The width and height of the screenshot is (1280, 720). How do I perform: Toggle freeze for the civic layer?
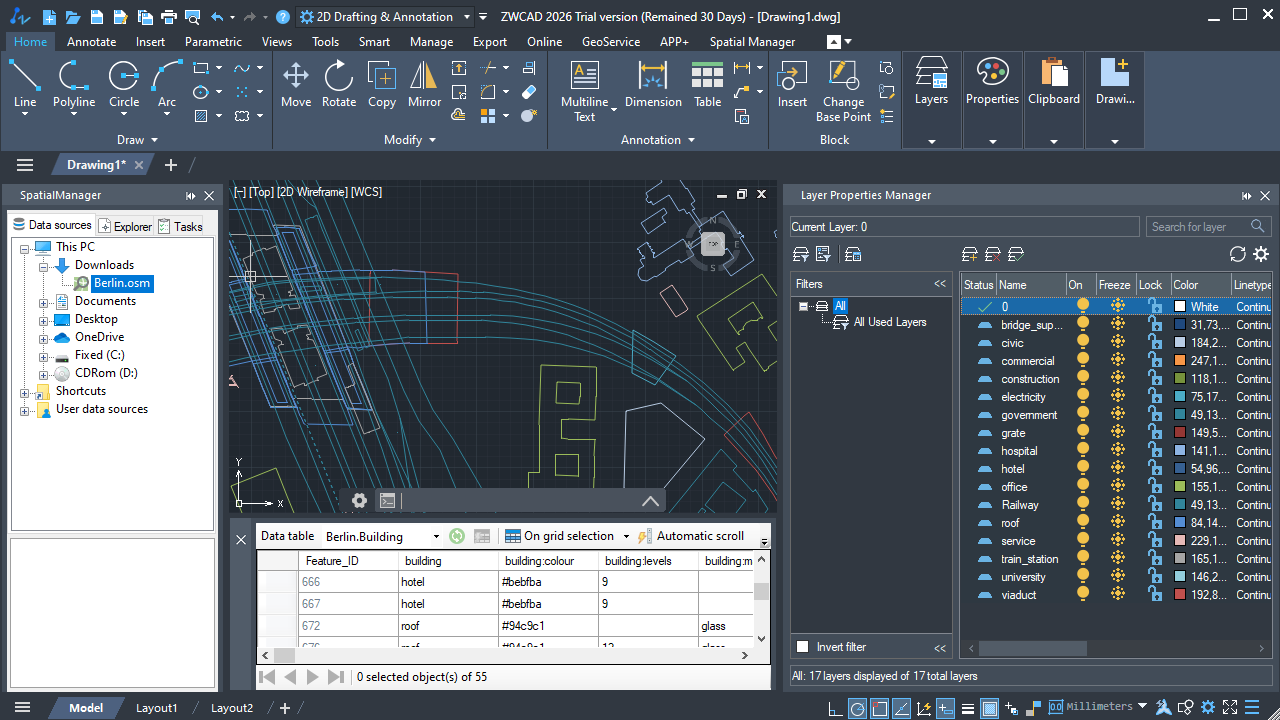click(1117, 343)
